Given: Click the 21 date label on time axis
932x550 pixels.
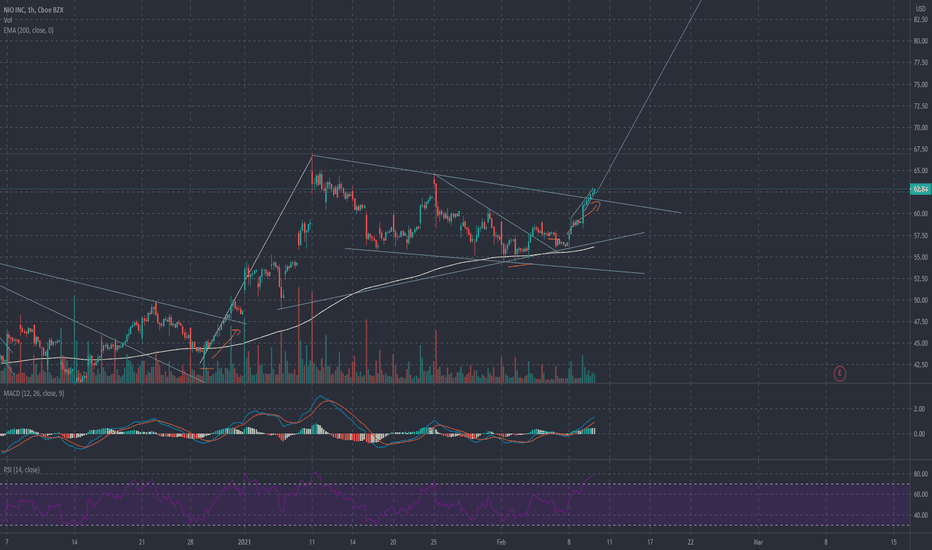Looking at the screenshot, I should (141, 542).
